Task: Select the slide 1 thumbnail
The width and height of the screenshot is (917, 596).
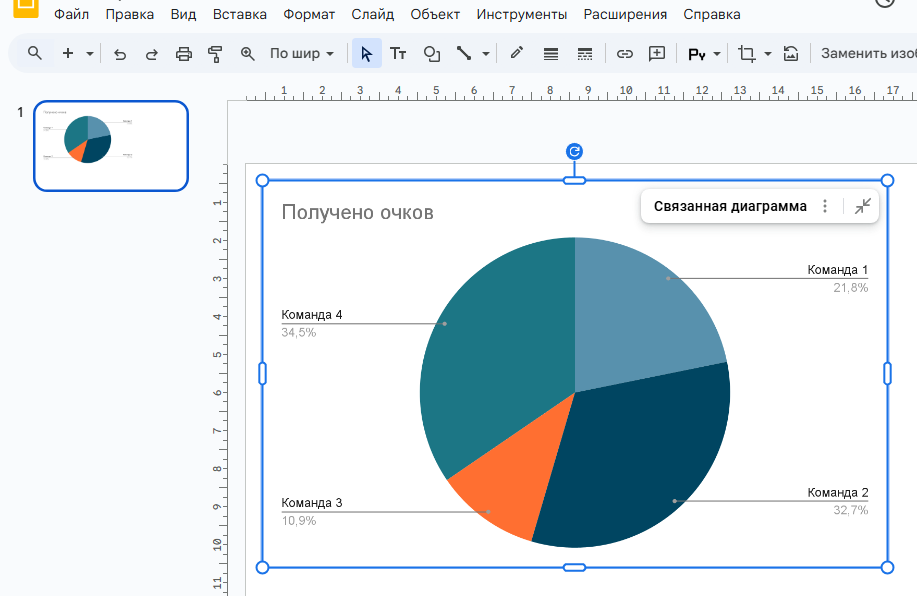Action: tap(110, 145)
